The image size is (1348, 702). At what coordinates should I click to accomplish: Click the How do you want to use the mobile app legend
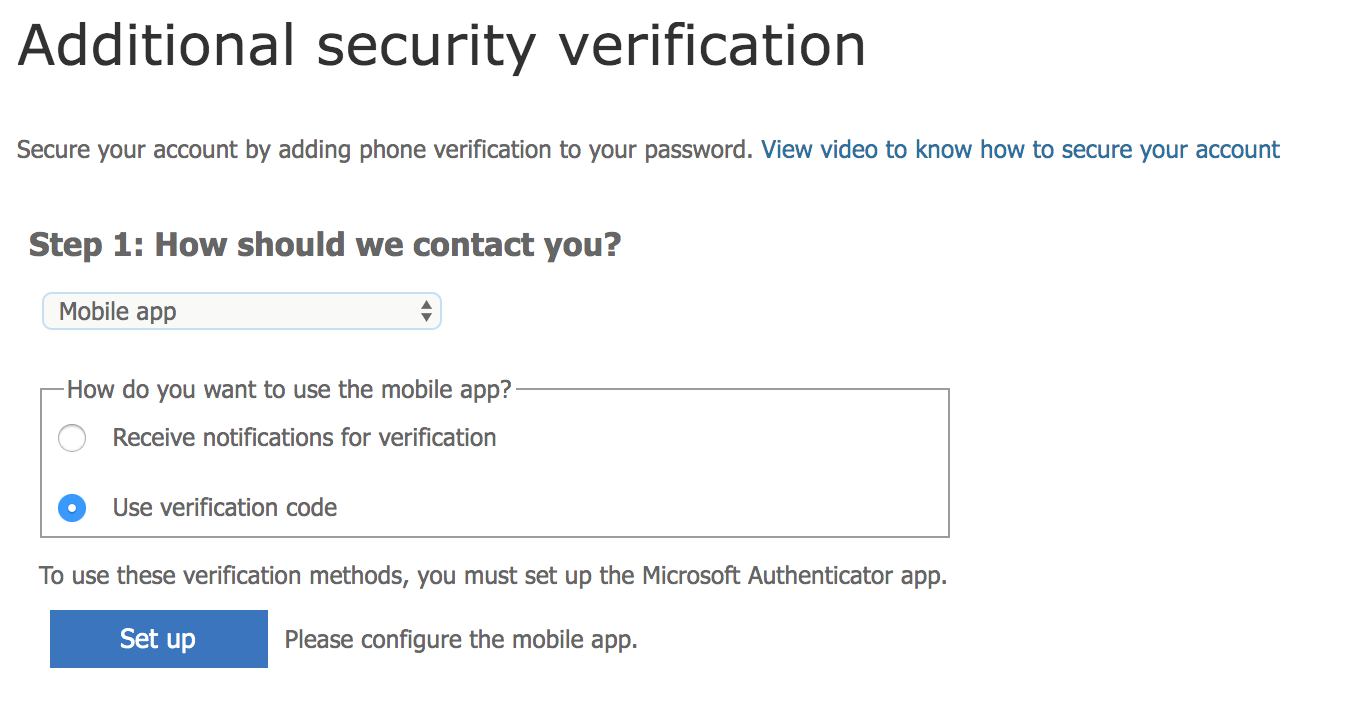(289, 390)
